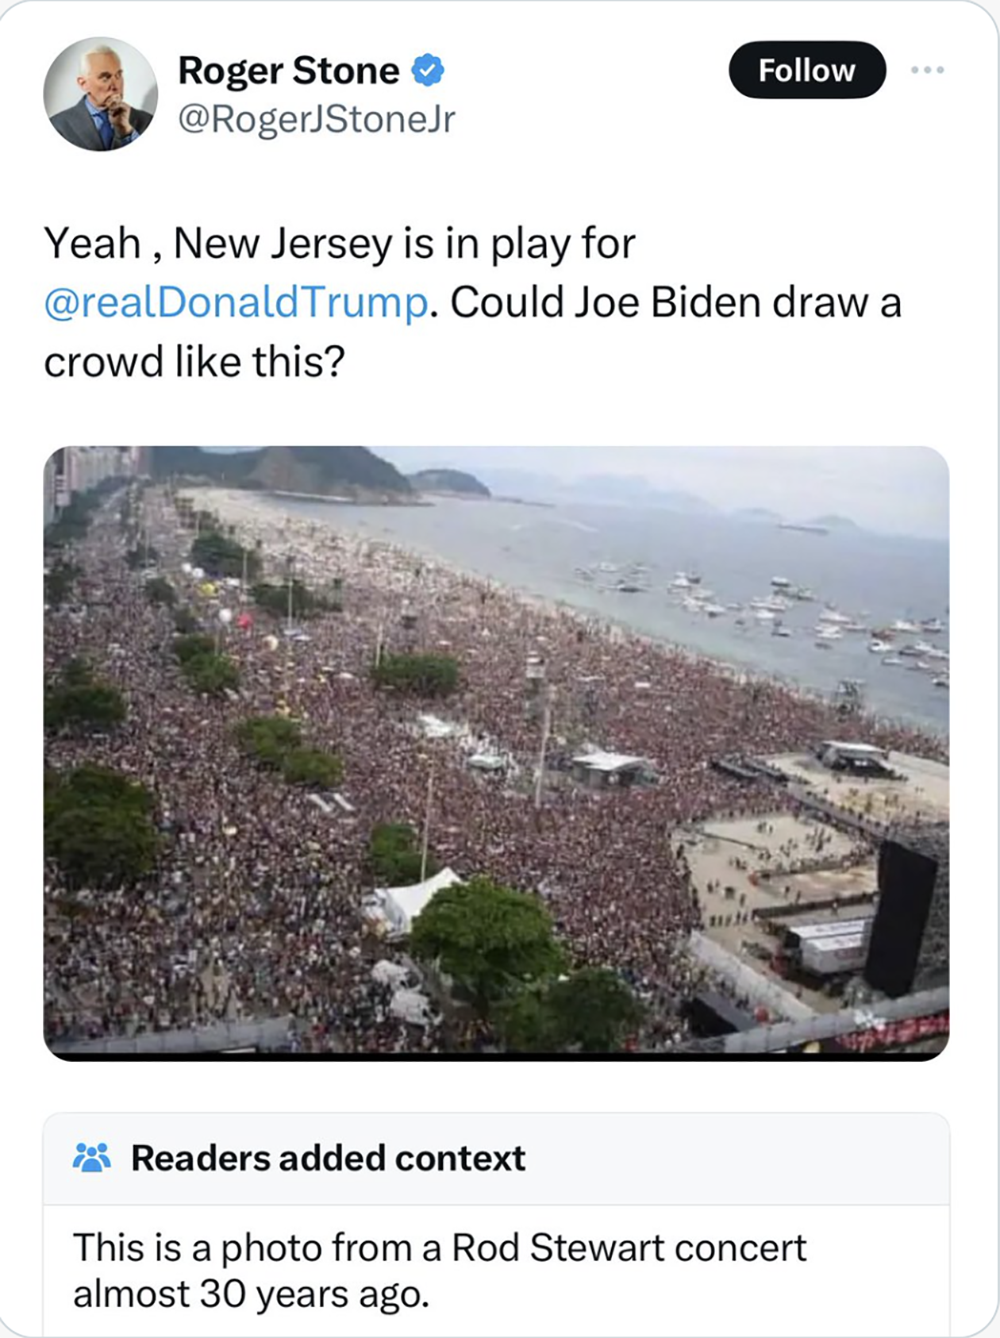
Task: Open the three-dot more options menu
Action: 927,70
